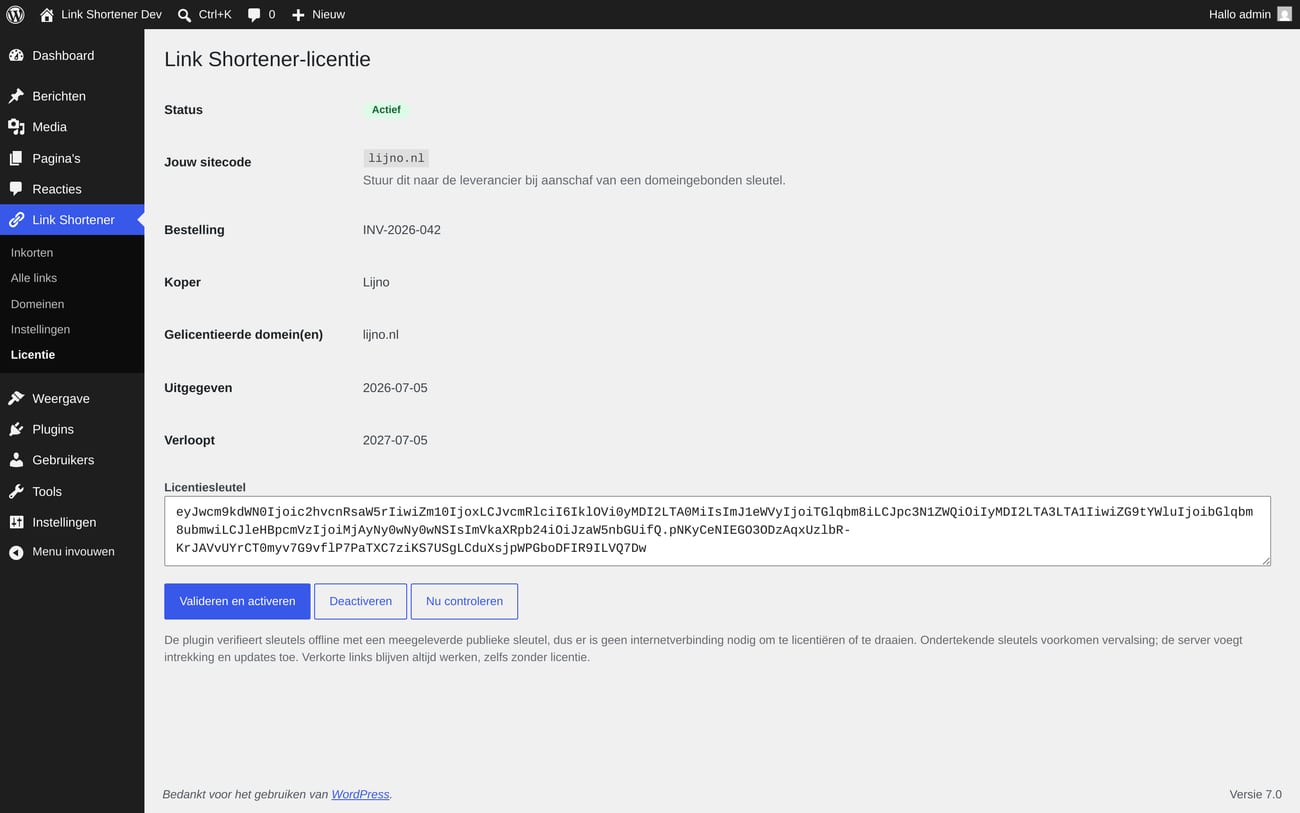Screen dimensions: 1300x813
Task: Click the WordPress logo icon
Action: tap(15, 14)
